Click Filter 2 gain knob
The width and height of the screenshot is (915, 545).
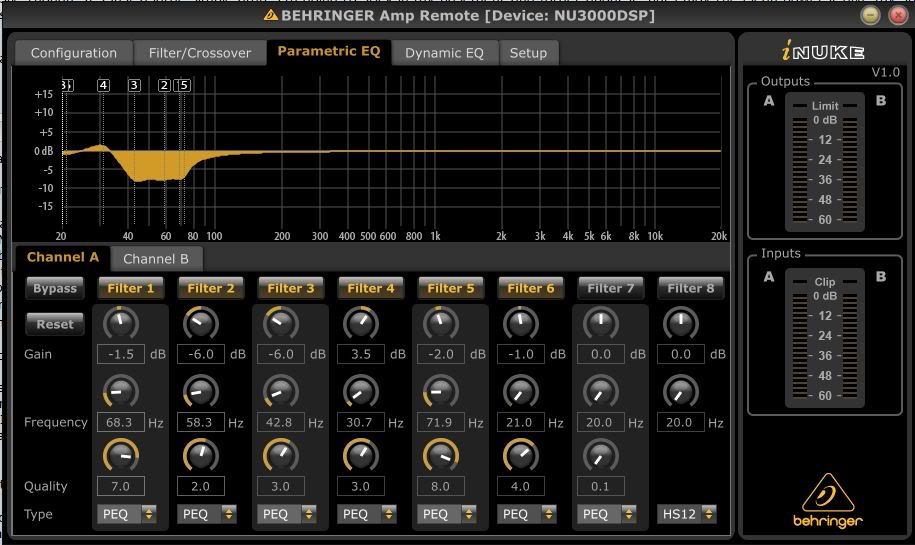[x=201, y=323]
